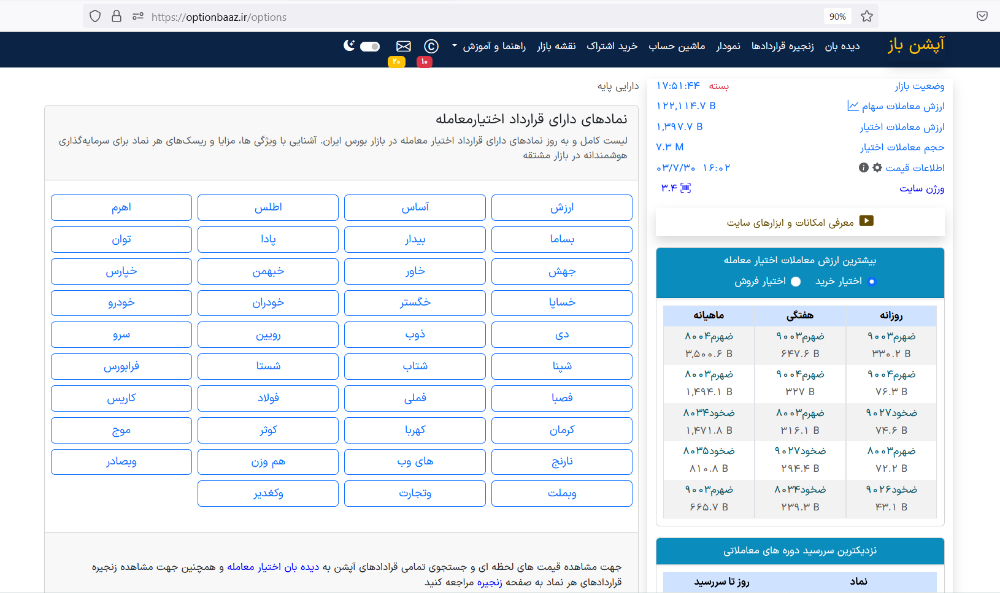Click the خودرو symbol button

(x=121, y=303)
